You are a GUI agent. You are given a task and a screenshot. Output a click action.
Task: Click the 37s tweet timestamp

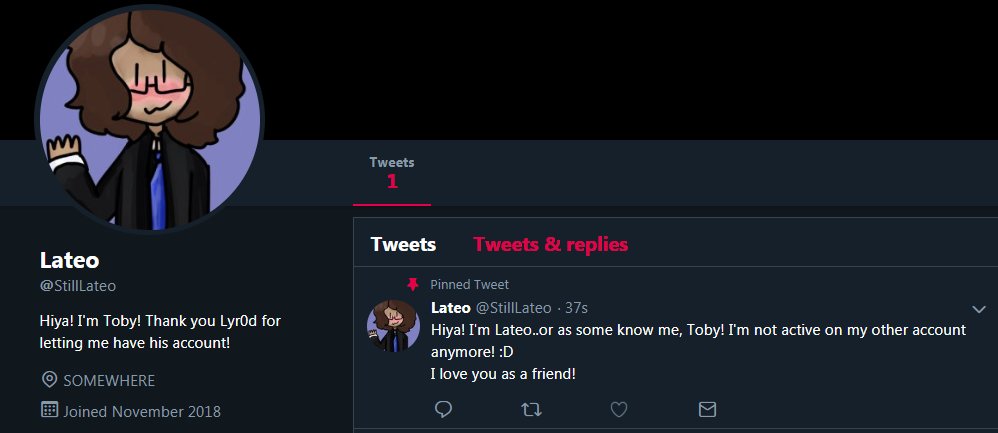[576, 308]
